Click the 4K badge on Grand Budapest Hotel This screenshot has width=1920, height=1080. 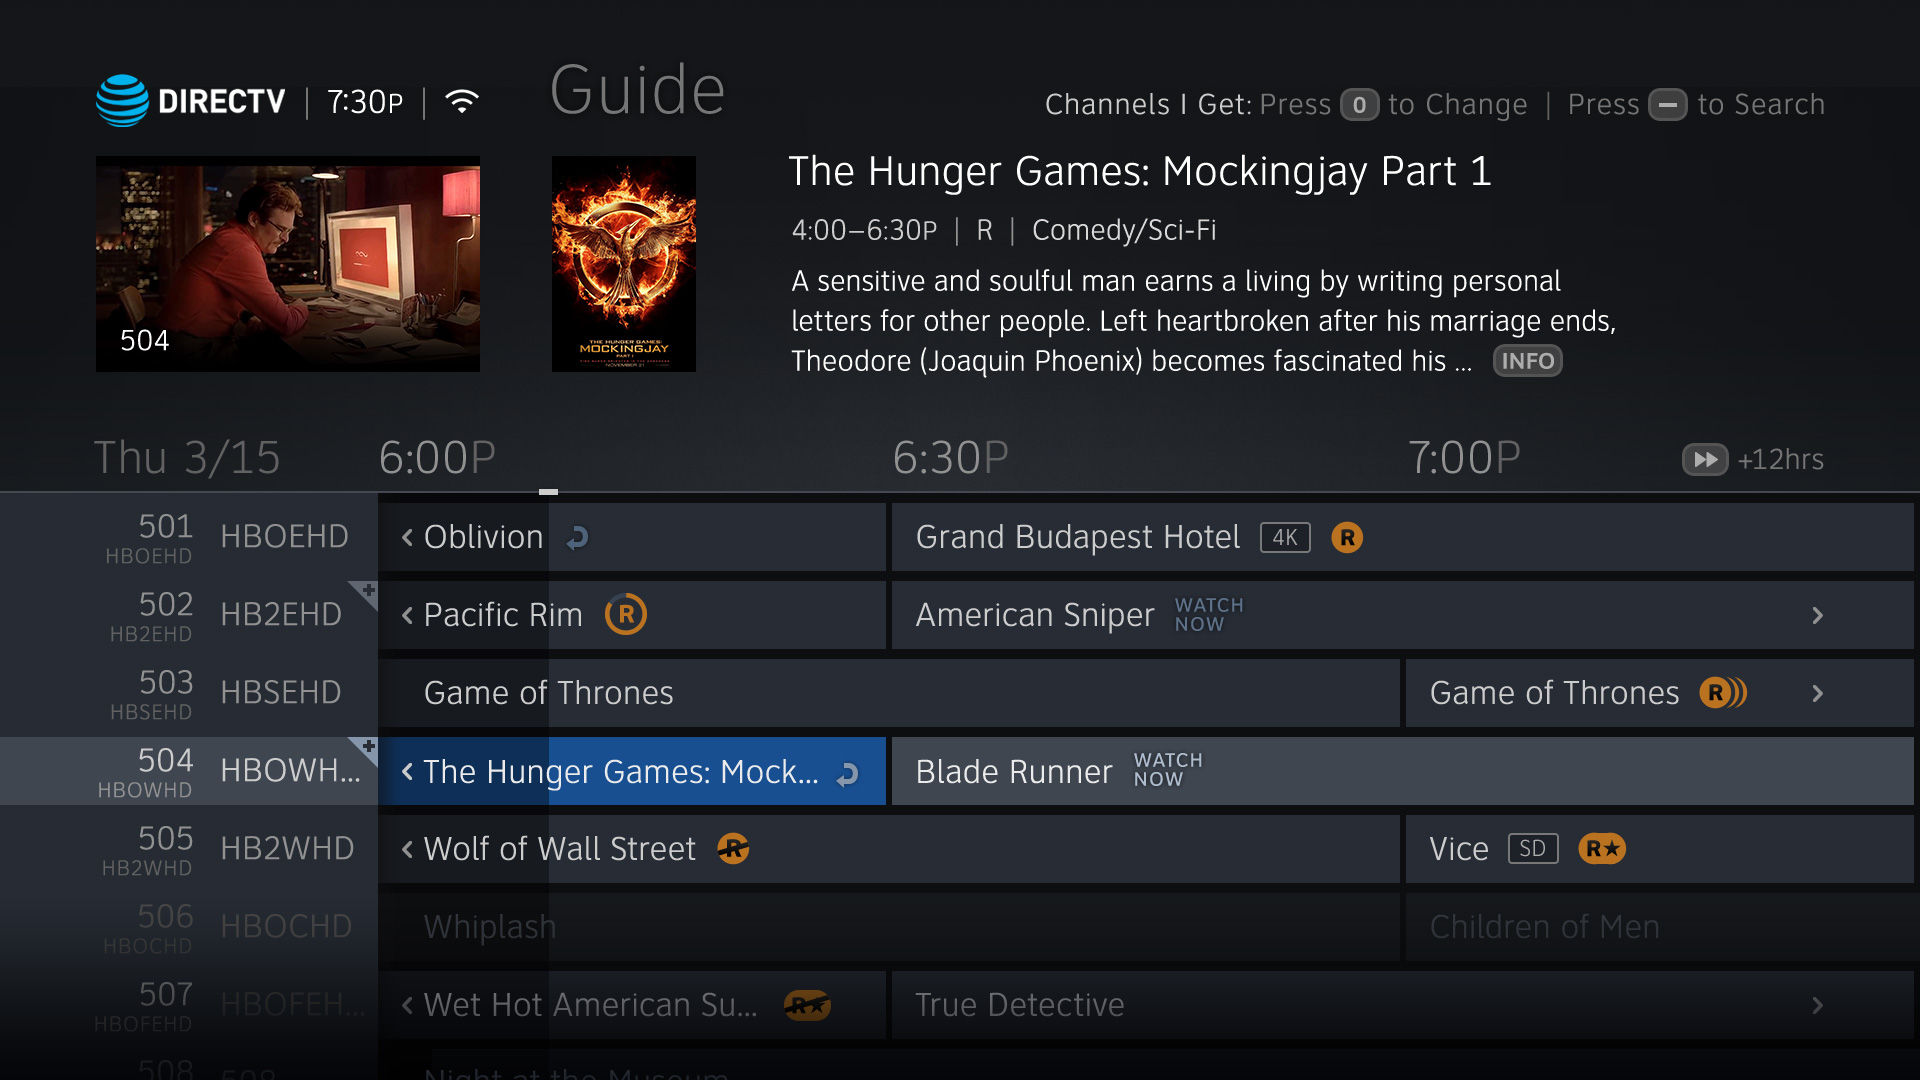[x=1285, y=538]
